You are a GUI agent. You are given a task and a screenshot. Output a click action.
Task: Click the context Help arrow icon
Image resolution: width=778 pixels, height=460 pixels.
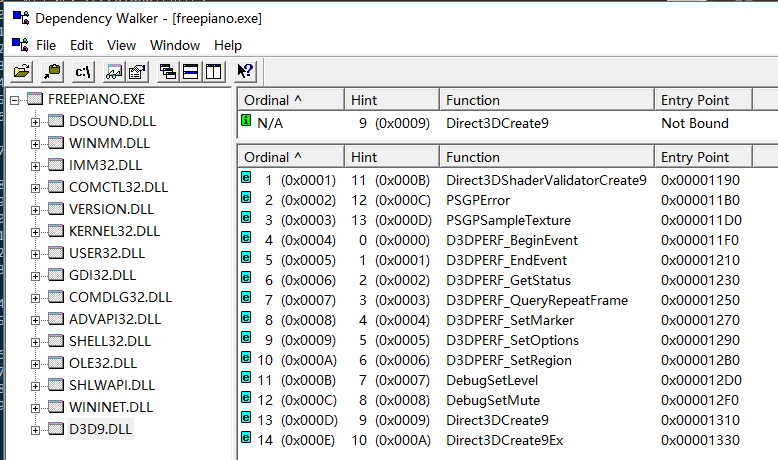pyautogui.click(x=245, y=71)
